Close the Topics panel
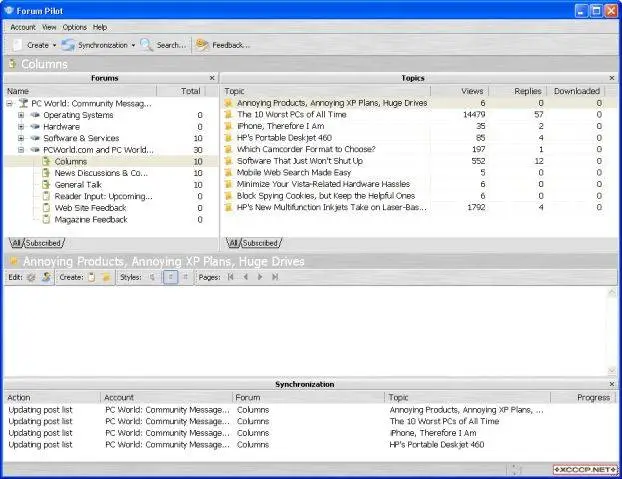 tap(612, 78)
